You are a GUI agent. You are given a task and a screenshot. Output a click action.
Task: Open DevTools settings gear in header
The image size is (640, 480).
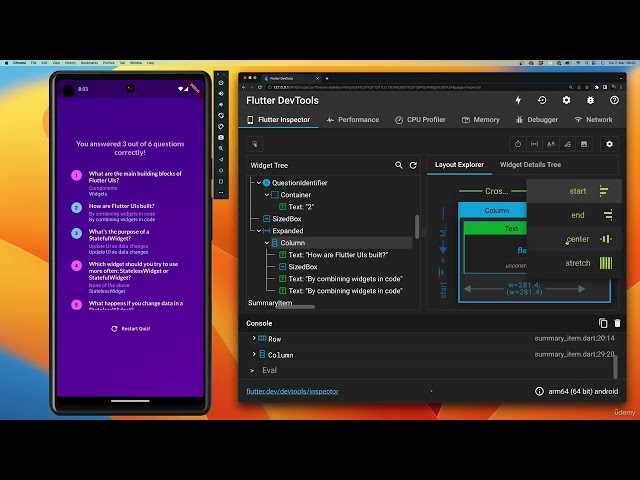[566, 100]
